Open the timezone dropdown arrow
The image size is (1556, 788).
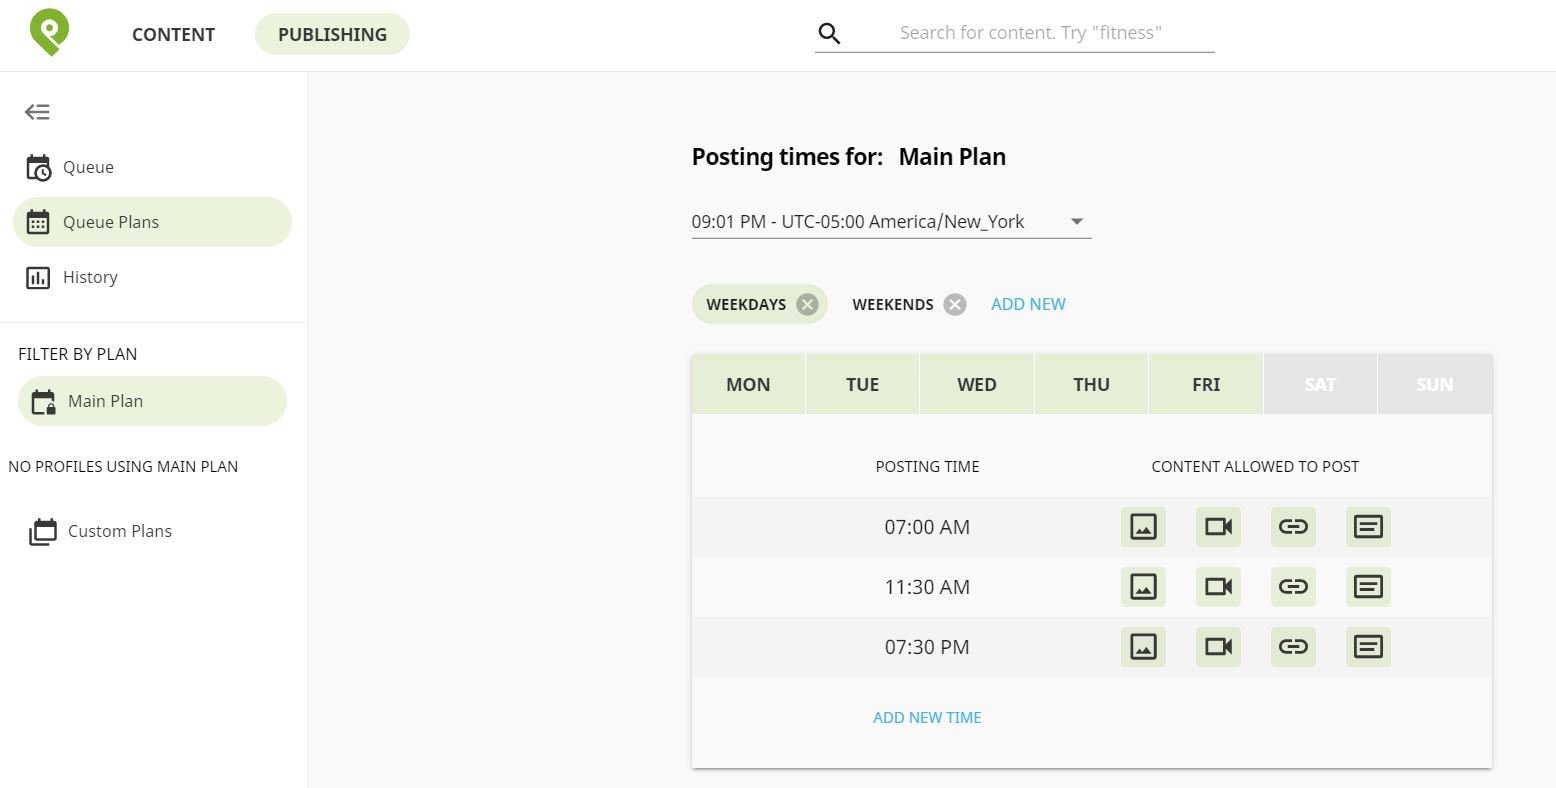pos(1077,222)
